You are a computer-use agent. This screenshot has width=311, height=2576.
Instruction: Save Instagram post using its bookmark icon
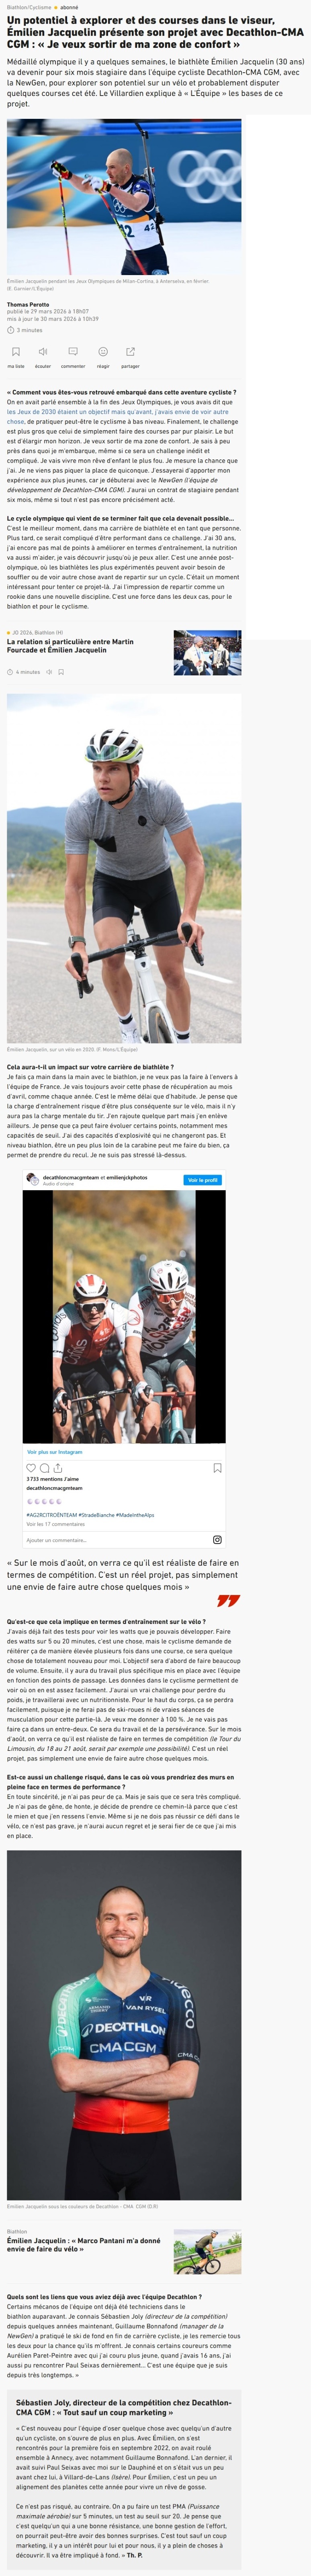coord(217,1468)
